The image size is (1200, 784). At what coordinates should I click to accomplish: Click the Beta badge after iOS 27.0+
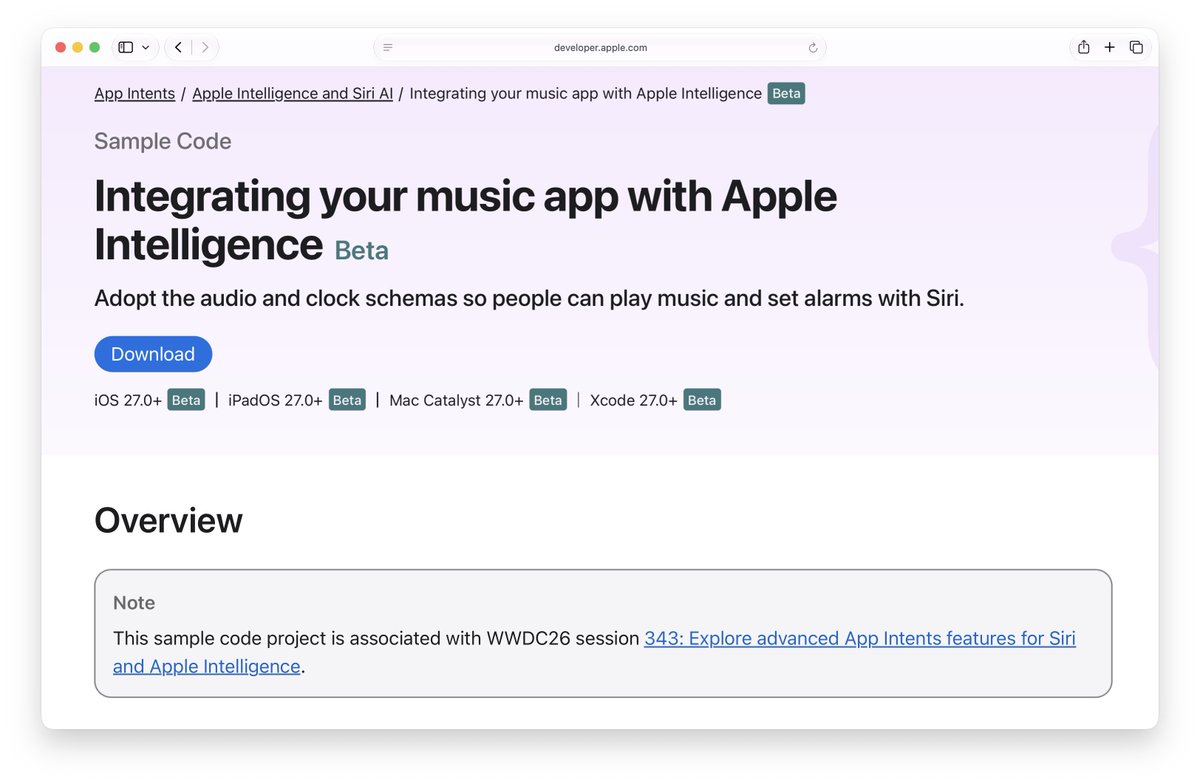pos(186,400)
